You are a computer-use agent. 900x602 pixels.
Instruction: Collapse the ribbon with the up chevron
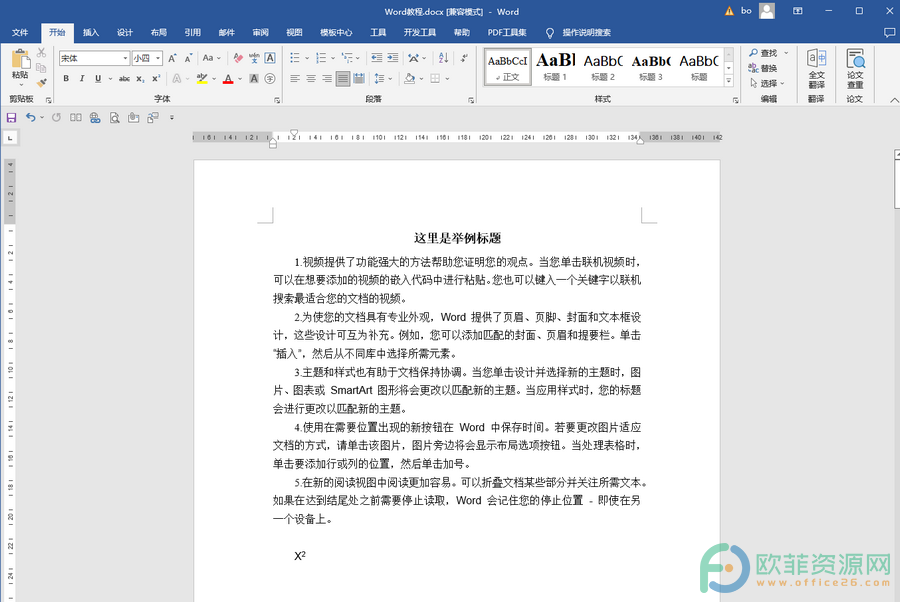click(x=894, y=100)
